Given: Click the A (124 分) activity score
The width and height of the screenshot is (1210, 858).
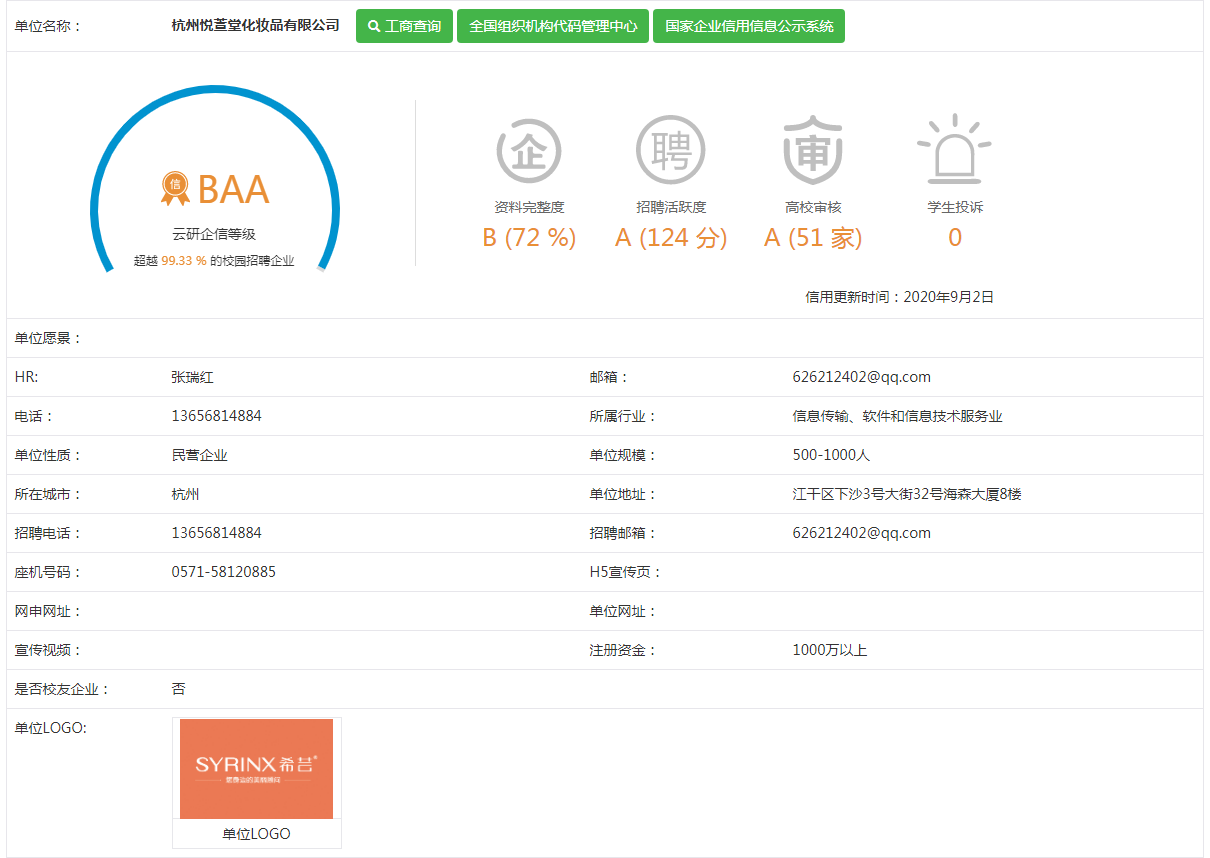Looking at the screenshot, I should pos(671,238).
